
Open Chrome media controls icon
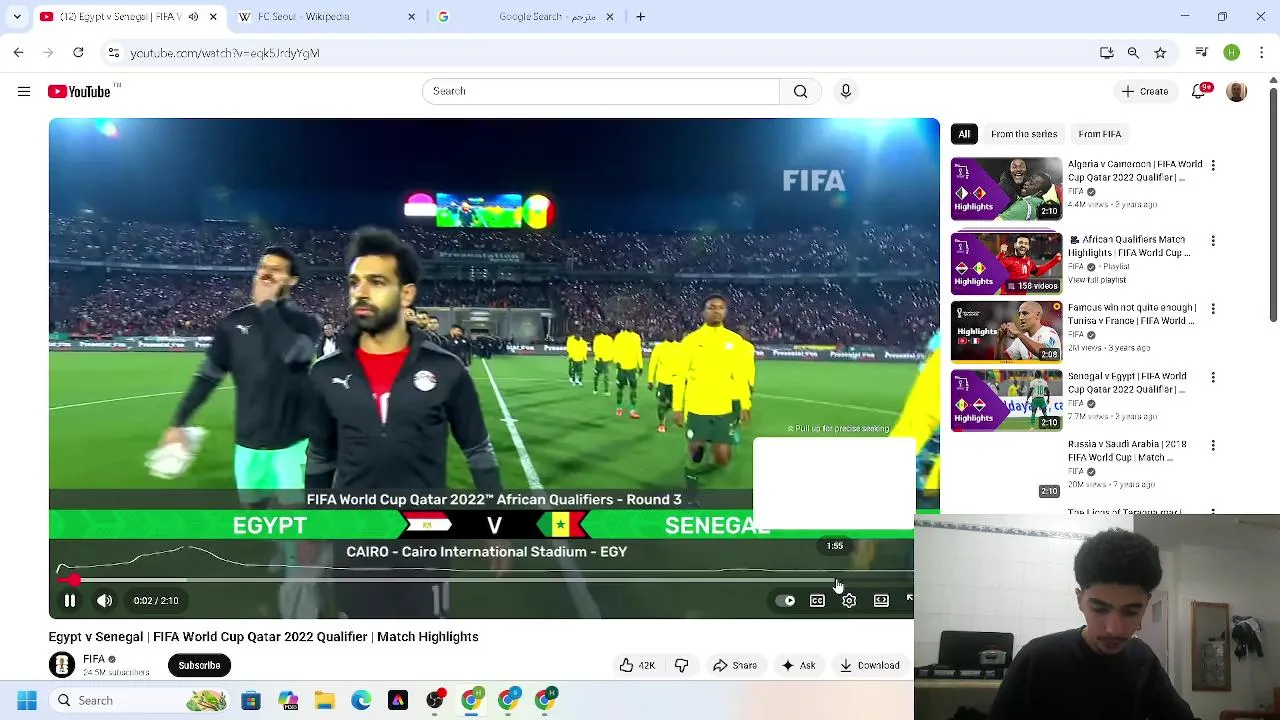point(1202,53)
